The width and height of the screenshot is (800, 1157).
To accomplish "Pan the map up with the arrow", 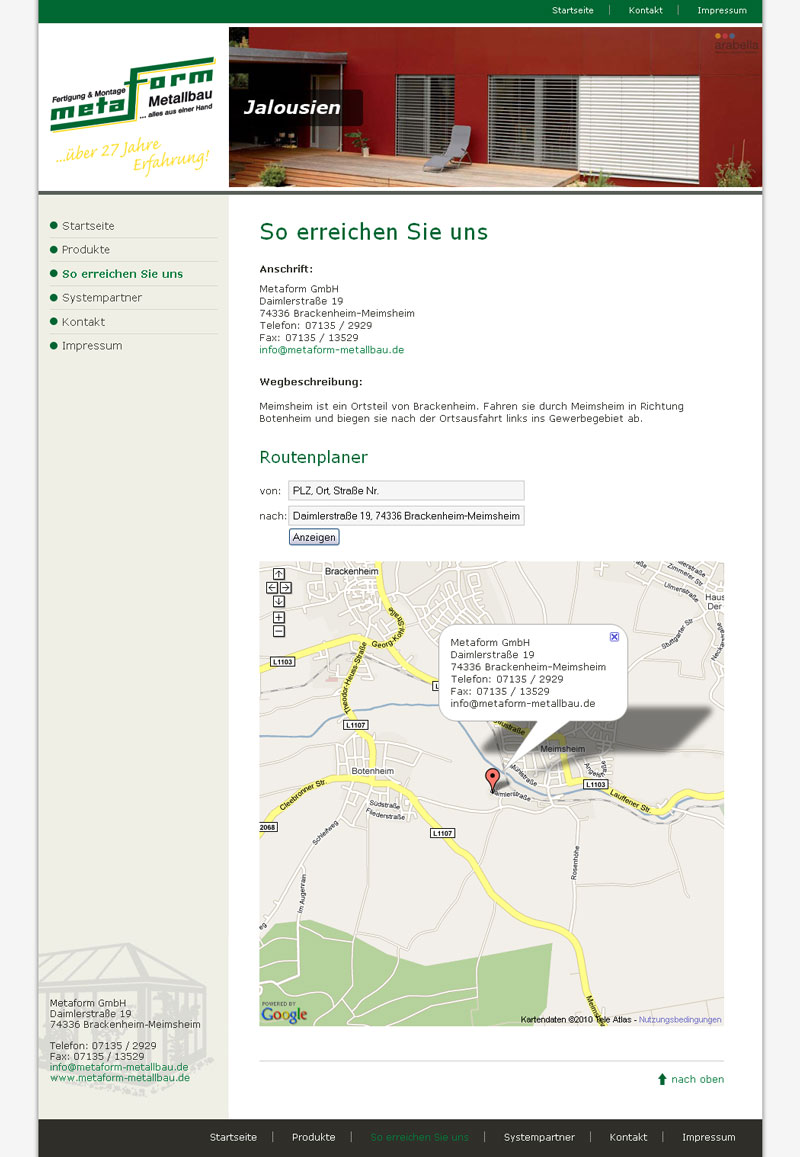I will coord(279,574).
